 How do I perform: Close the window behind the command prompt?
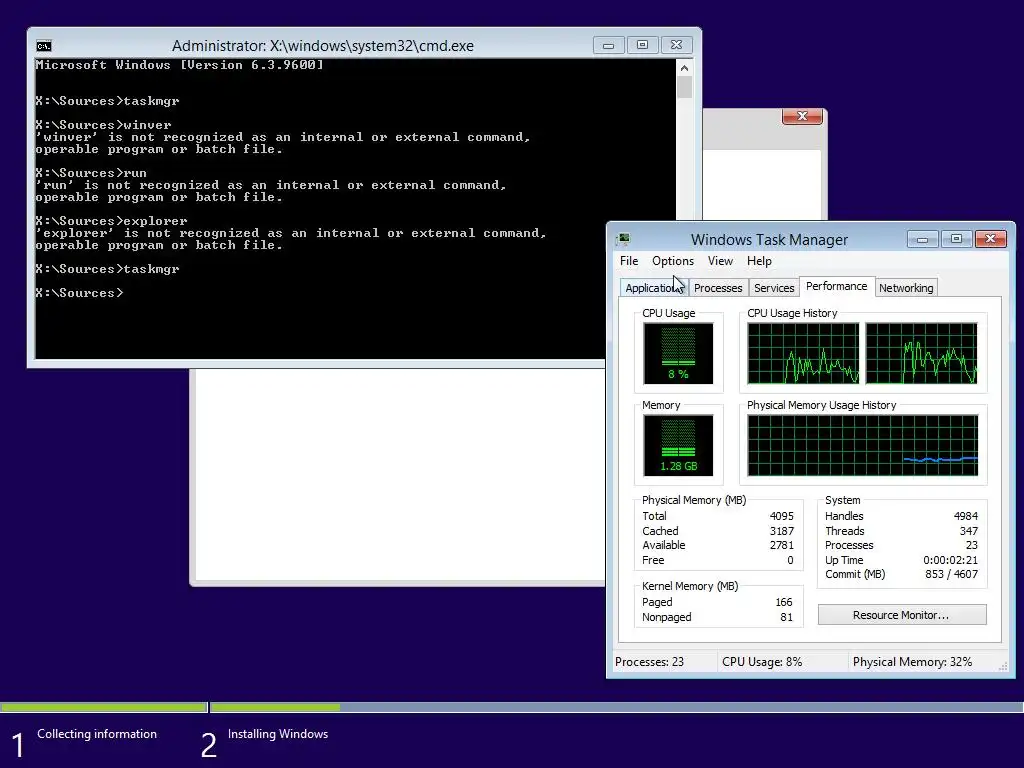point(802,116)
